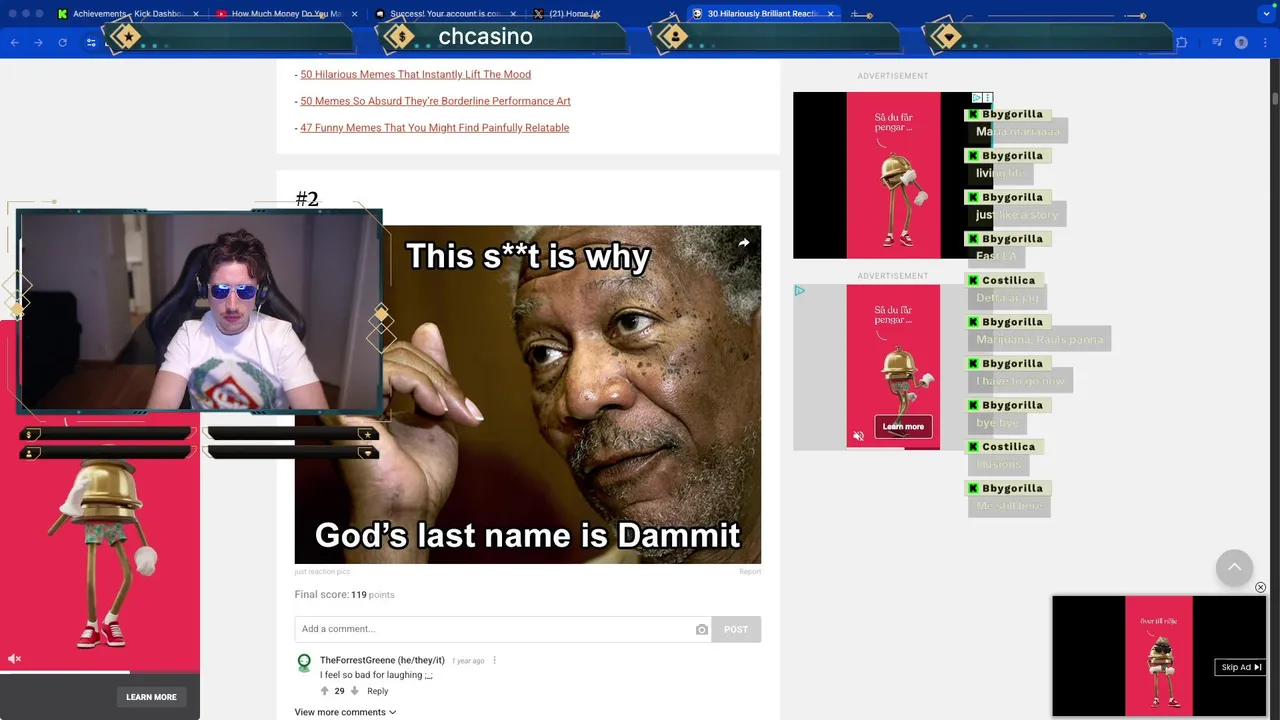The width and height of the screenshot is (1280, 720).
Task: Click Costilica's name on the Delta ai jug message
Action: (x=1008, y=280)
